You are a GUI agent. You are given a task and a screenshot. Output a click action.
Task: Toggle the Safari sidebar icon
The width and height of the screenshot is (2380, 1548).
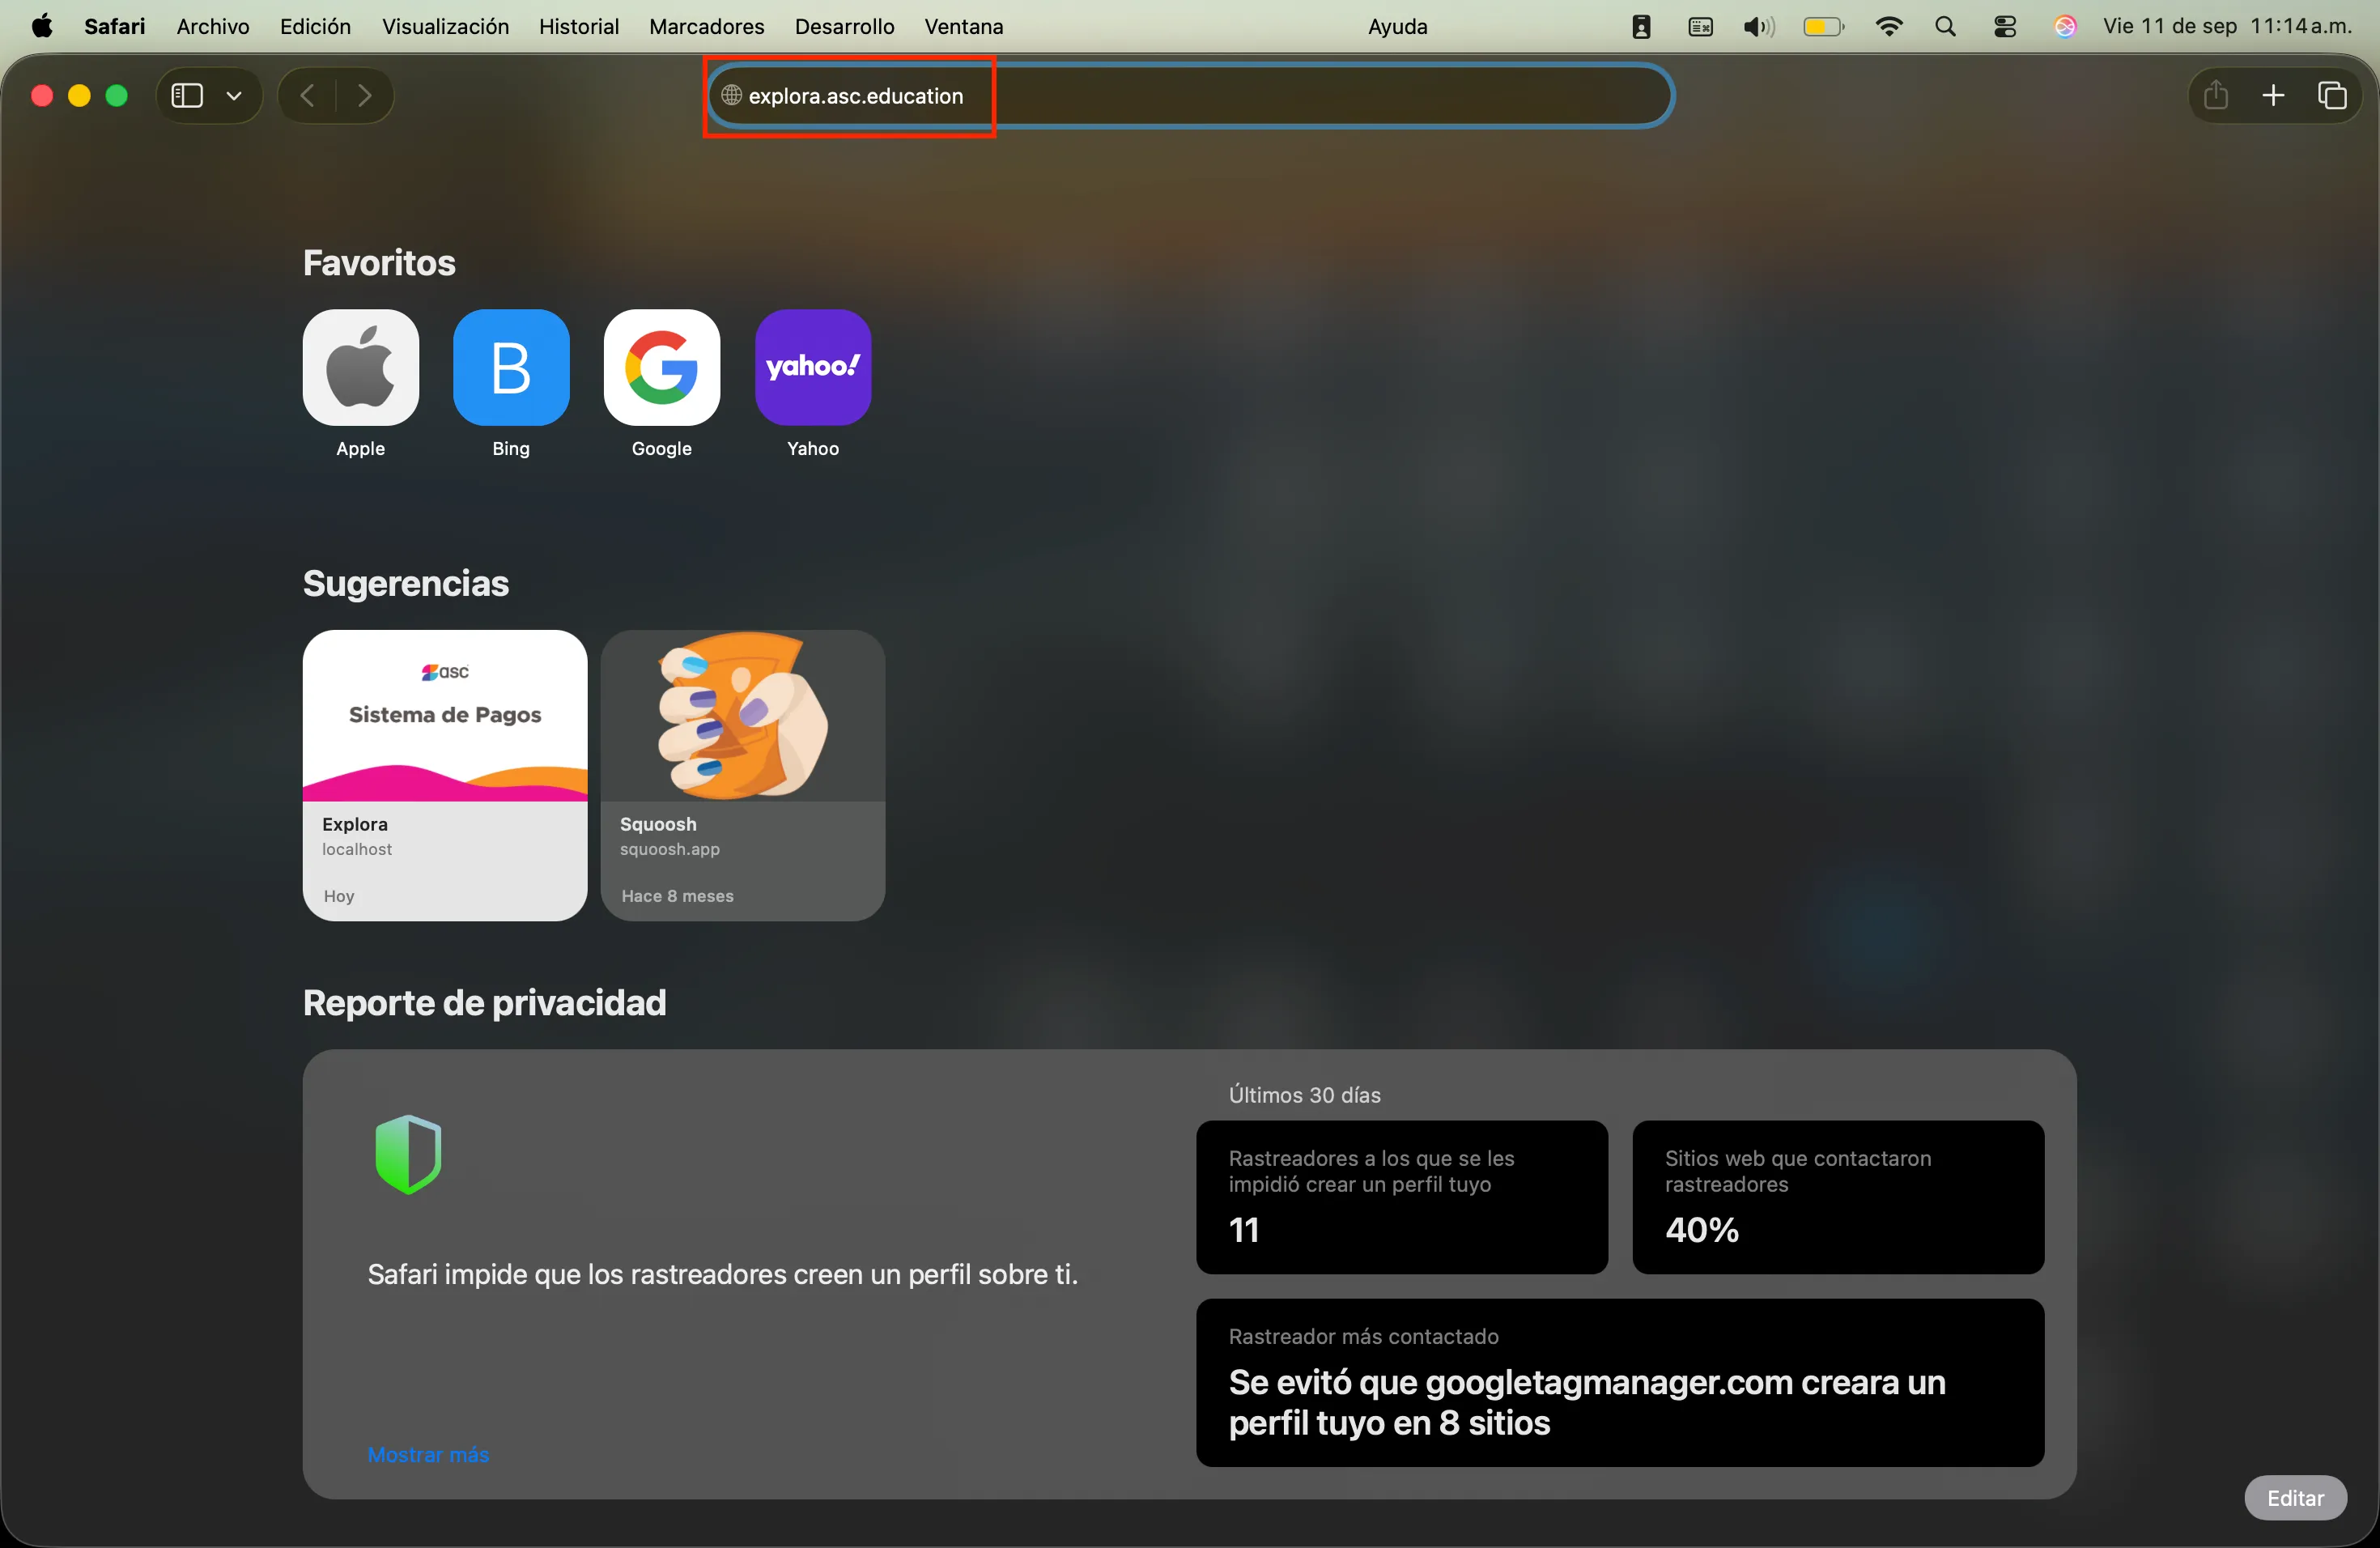coord(187,95)
